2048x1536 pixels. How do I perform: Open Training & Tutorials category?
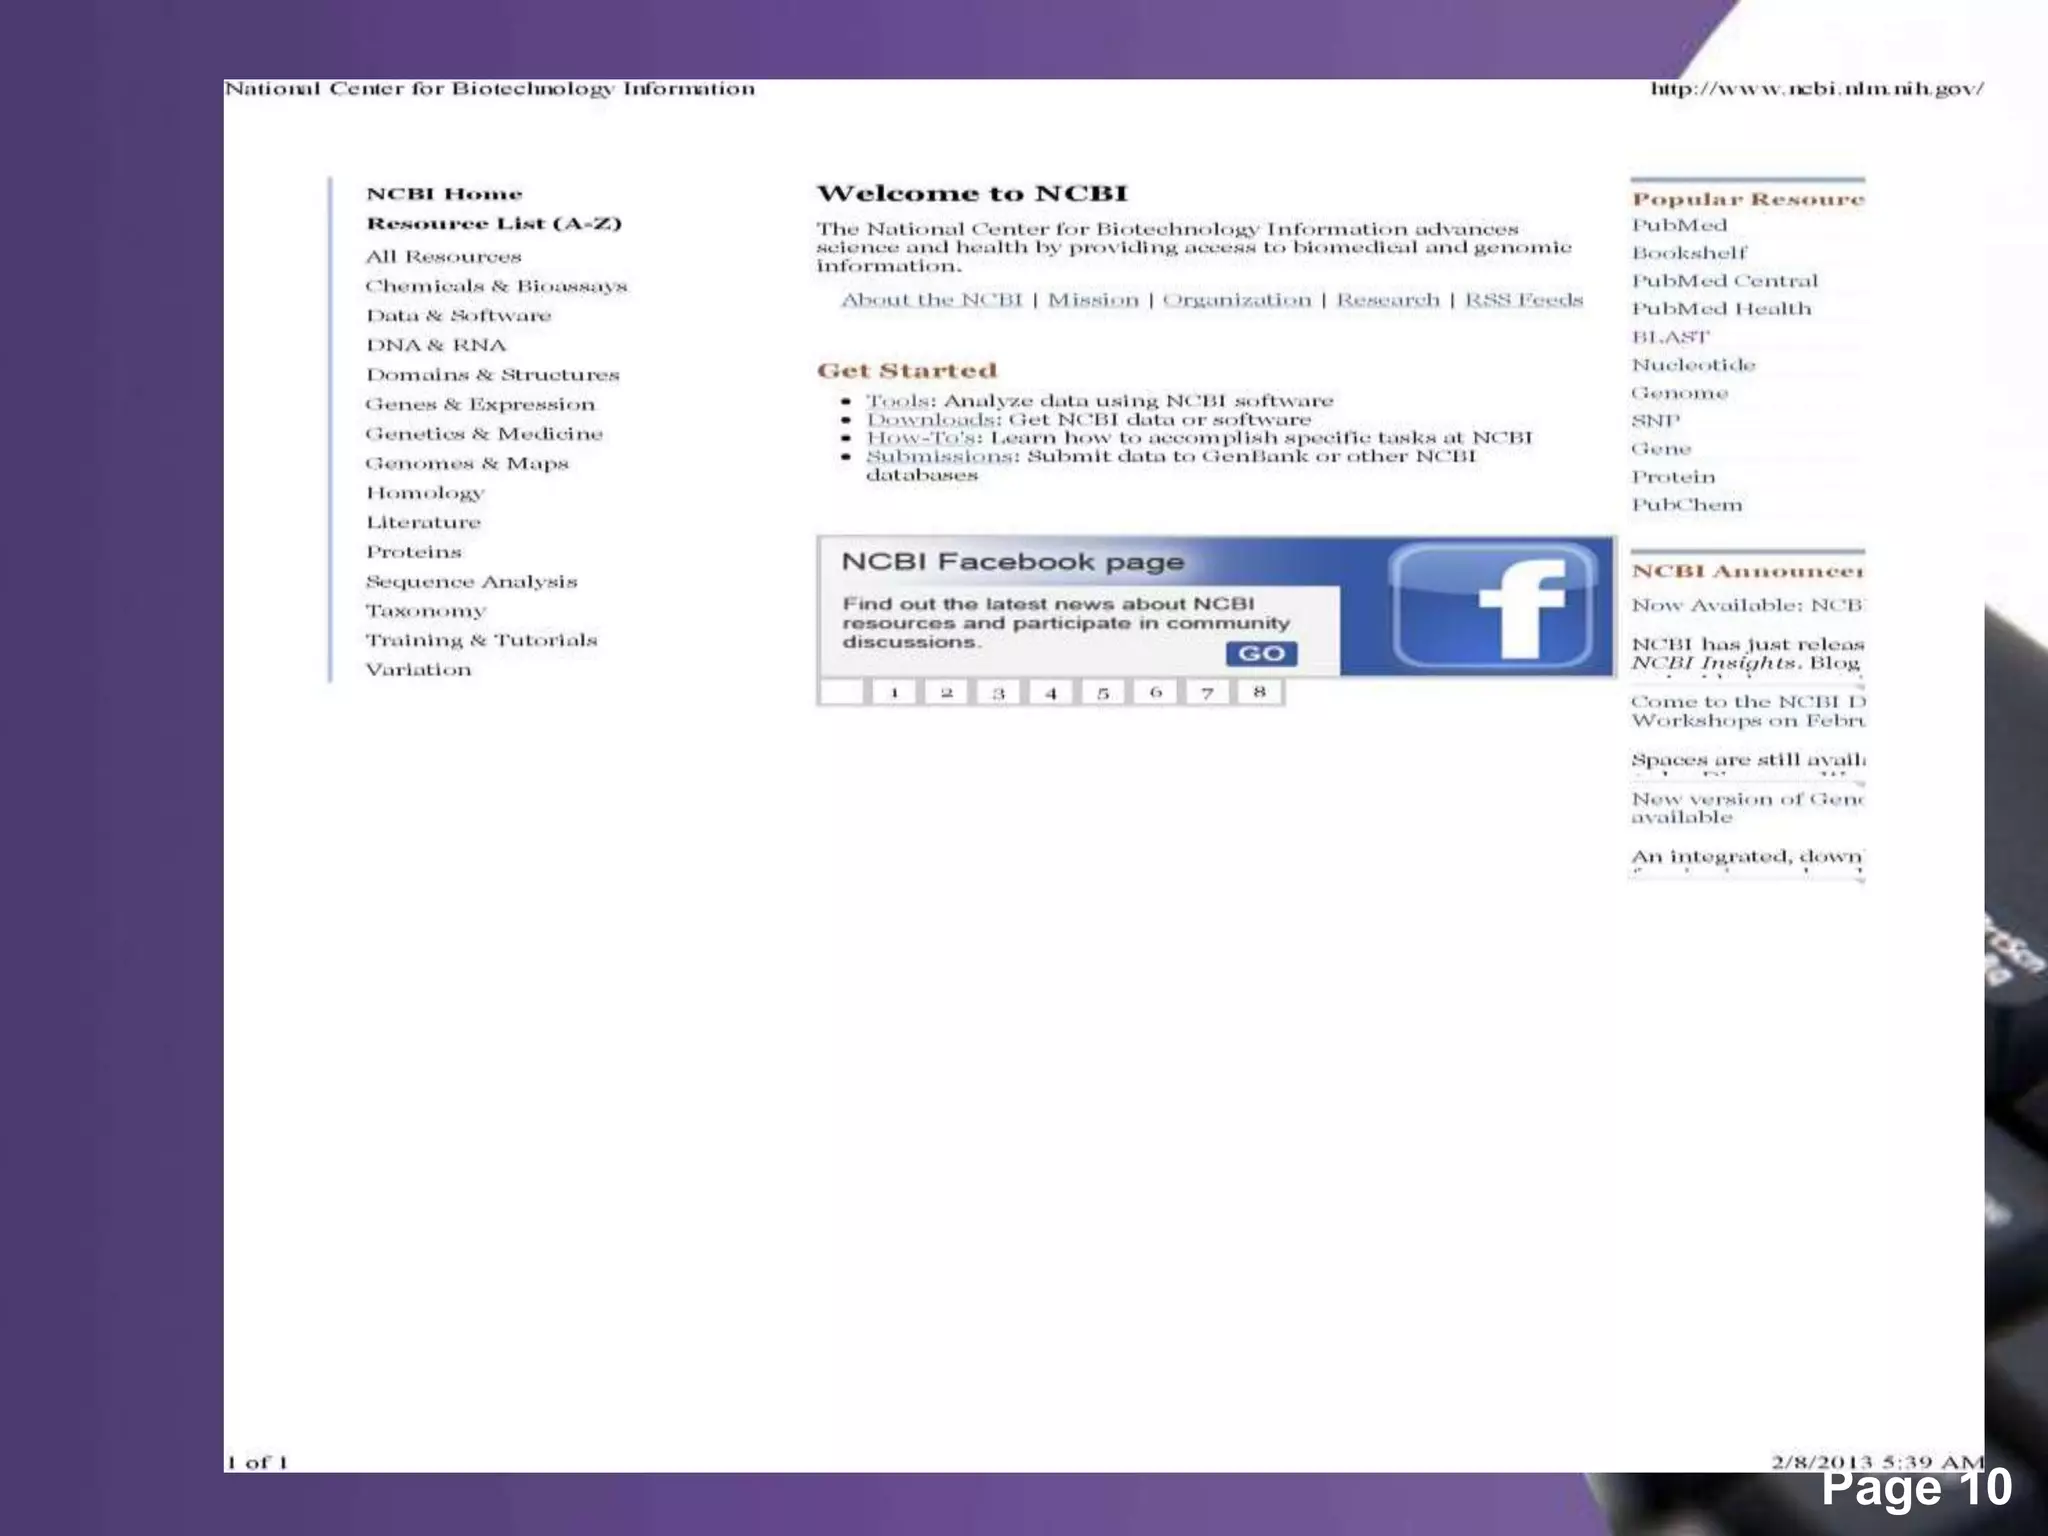pos(481,640)
